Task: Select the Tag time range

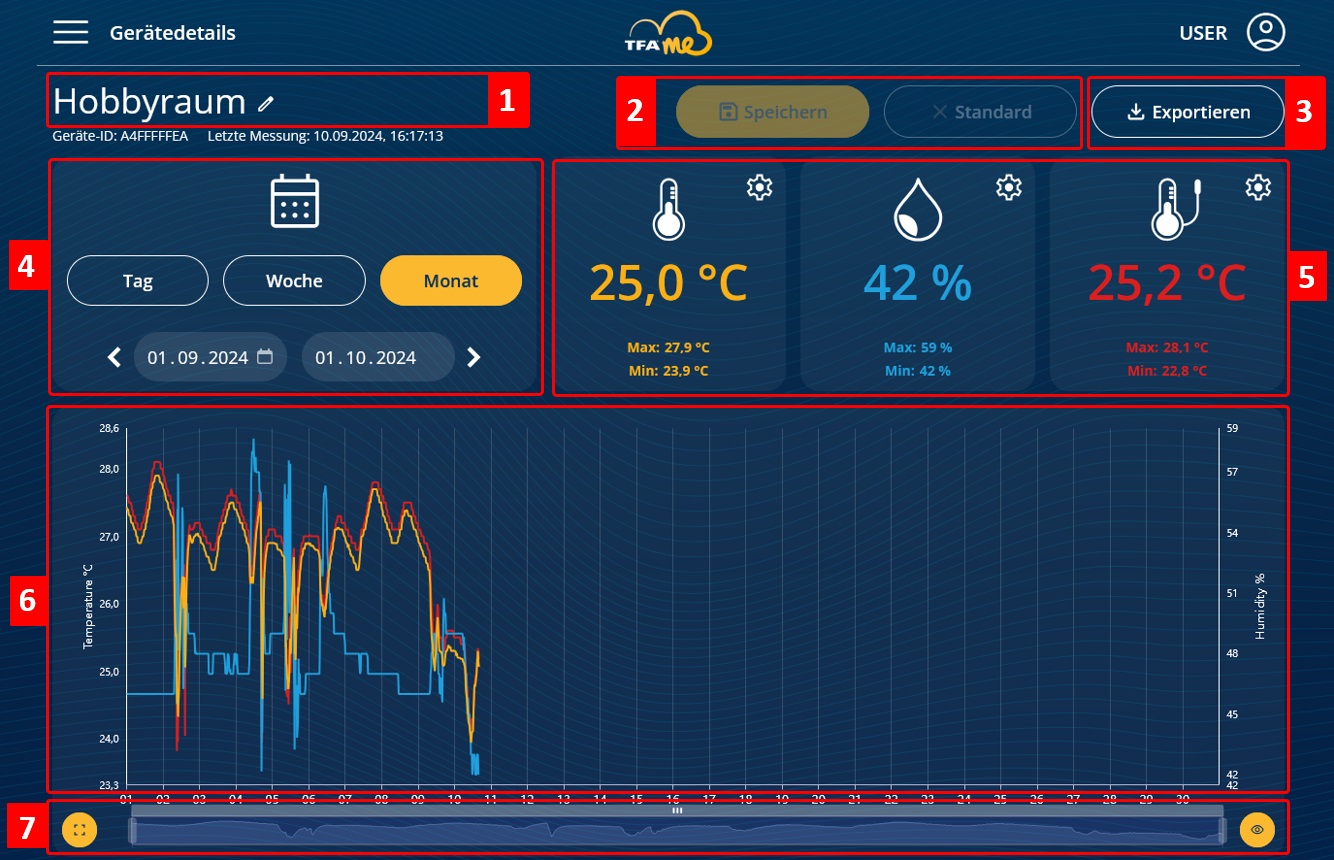Action: coord(138,281)
